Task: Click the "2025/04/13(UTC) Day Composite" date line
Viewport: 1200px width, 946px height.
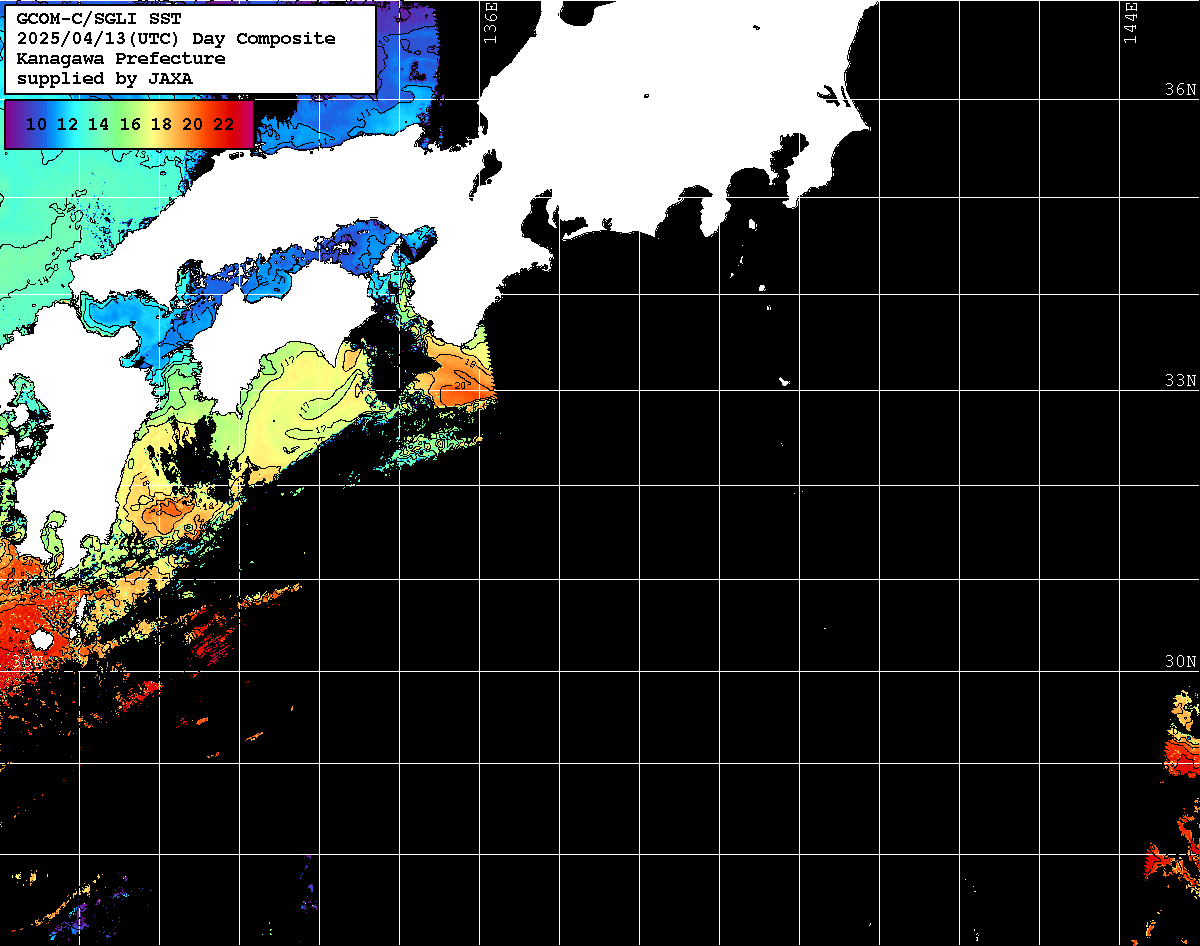Action: (x=176, y=38)
